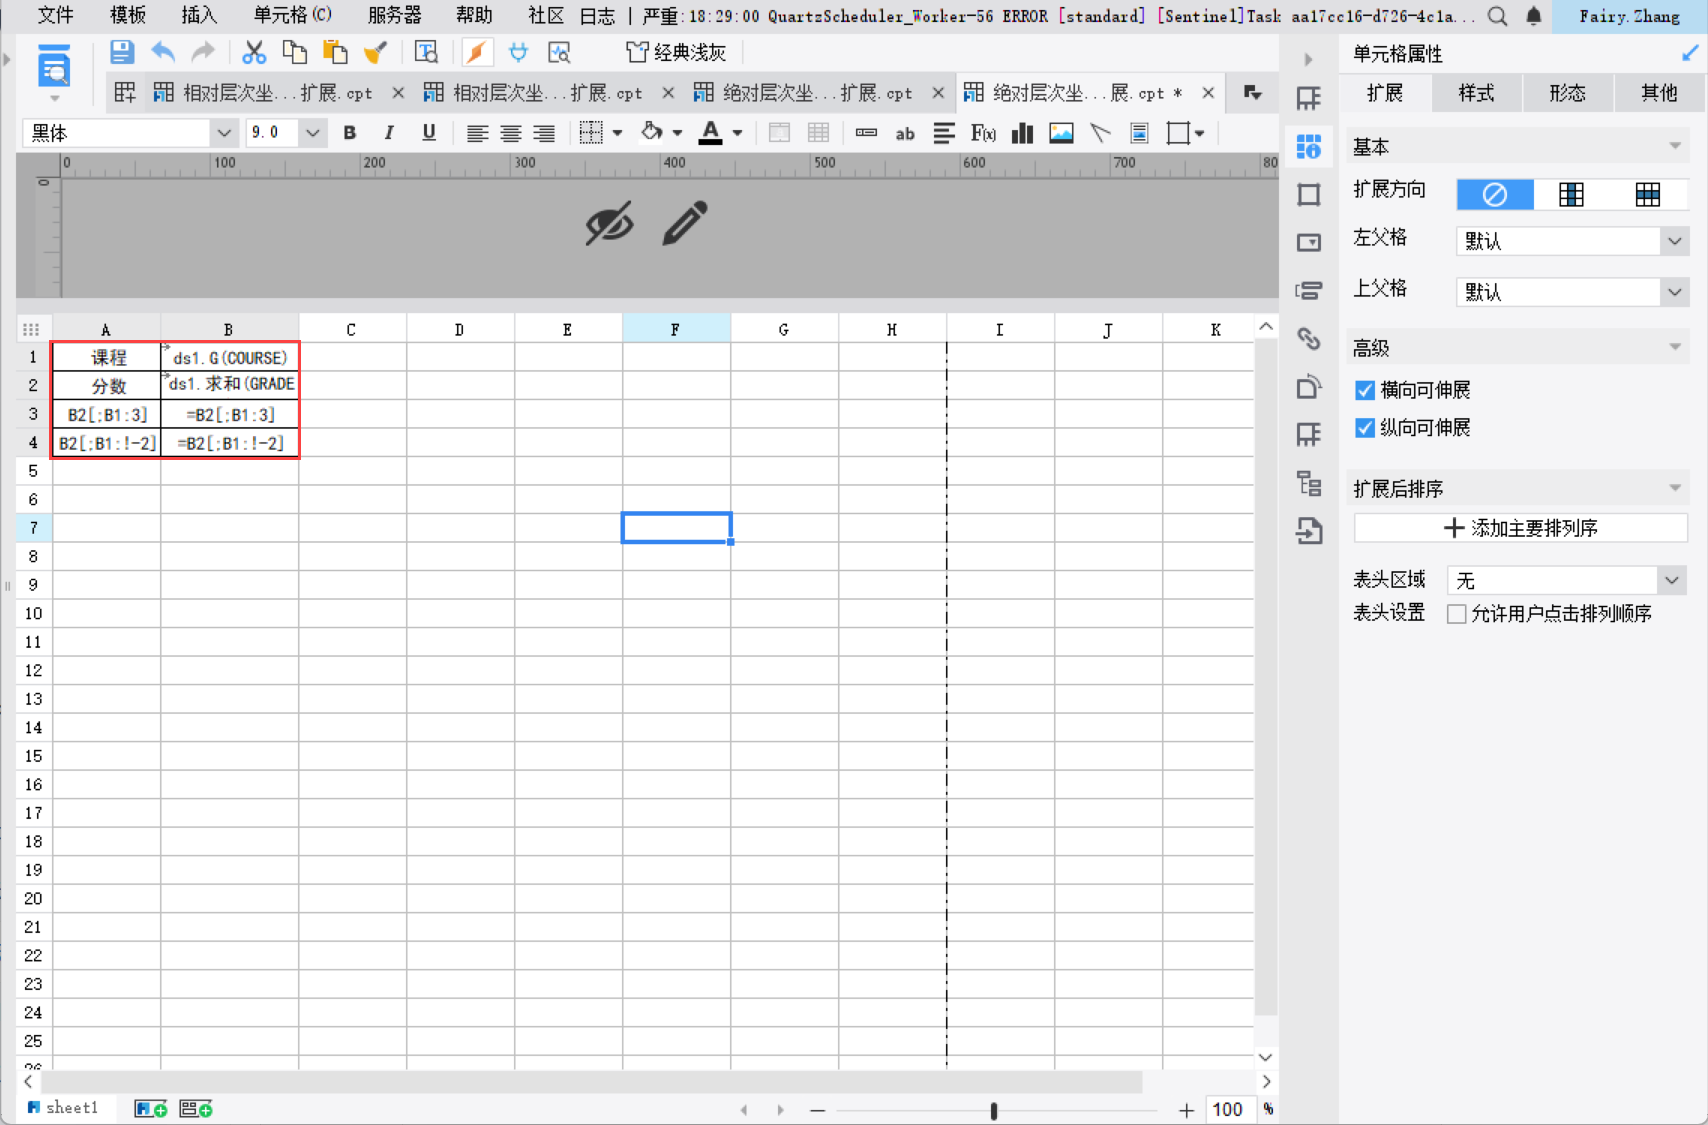Insert a chart with bar chart icon
The width and height of the screenshot is (1708, 1125).
pyautogui.click(x=1022, y=133)
